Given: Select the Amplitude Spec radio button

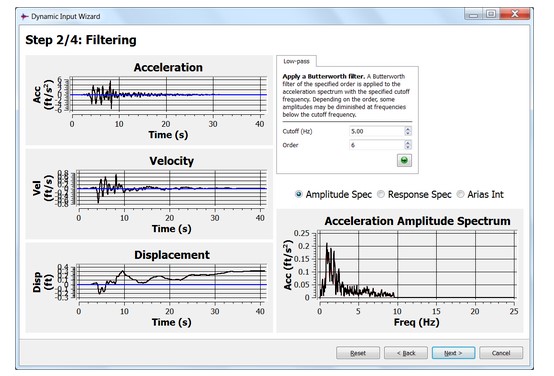Looking at the screenshot, I should pyautogui.click(x=299, y=194).
